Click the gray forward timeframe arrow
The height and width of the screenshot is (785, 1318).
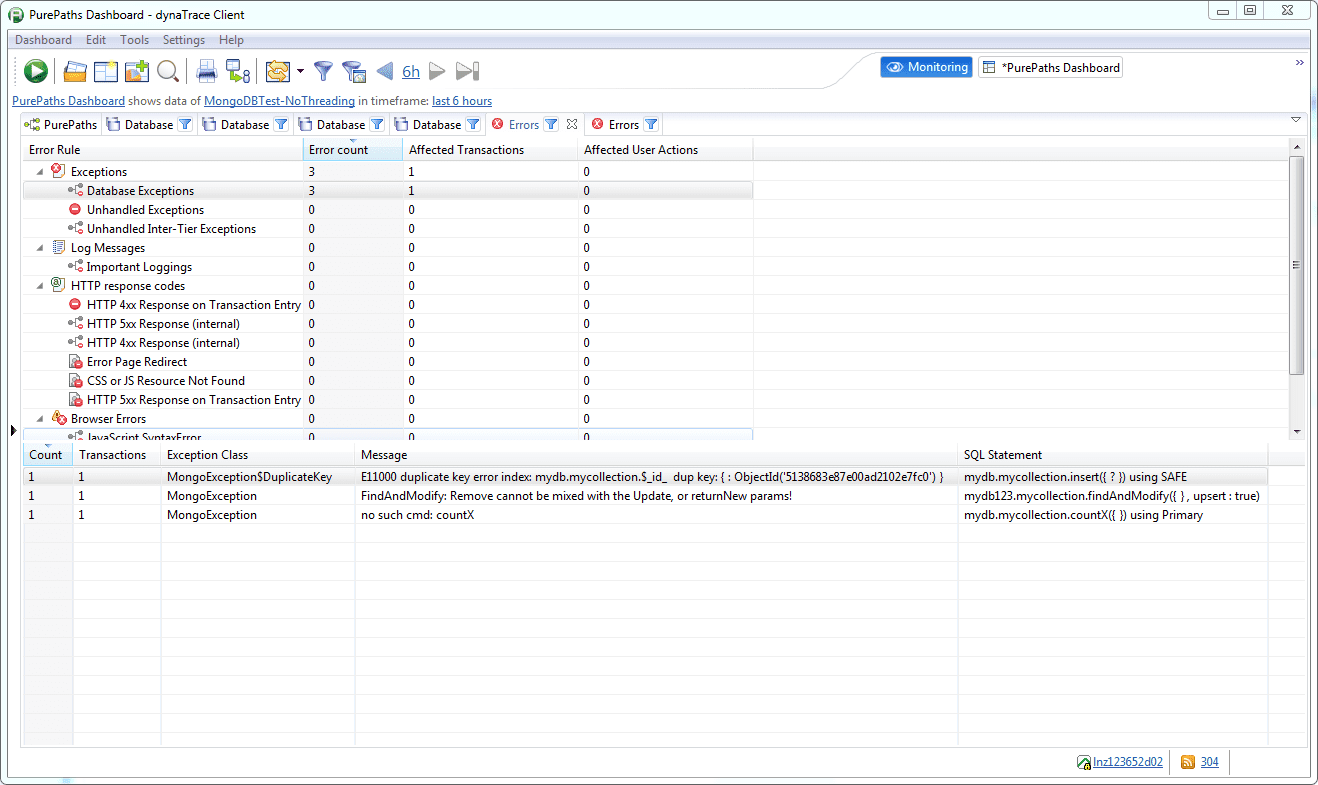click(x=437, y=71)
